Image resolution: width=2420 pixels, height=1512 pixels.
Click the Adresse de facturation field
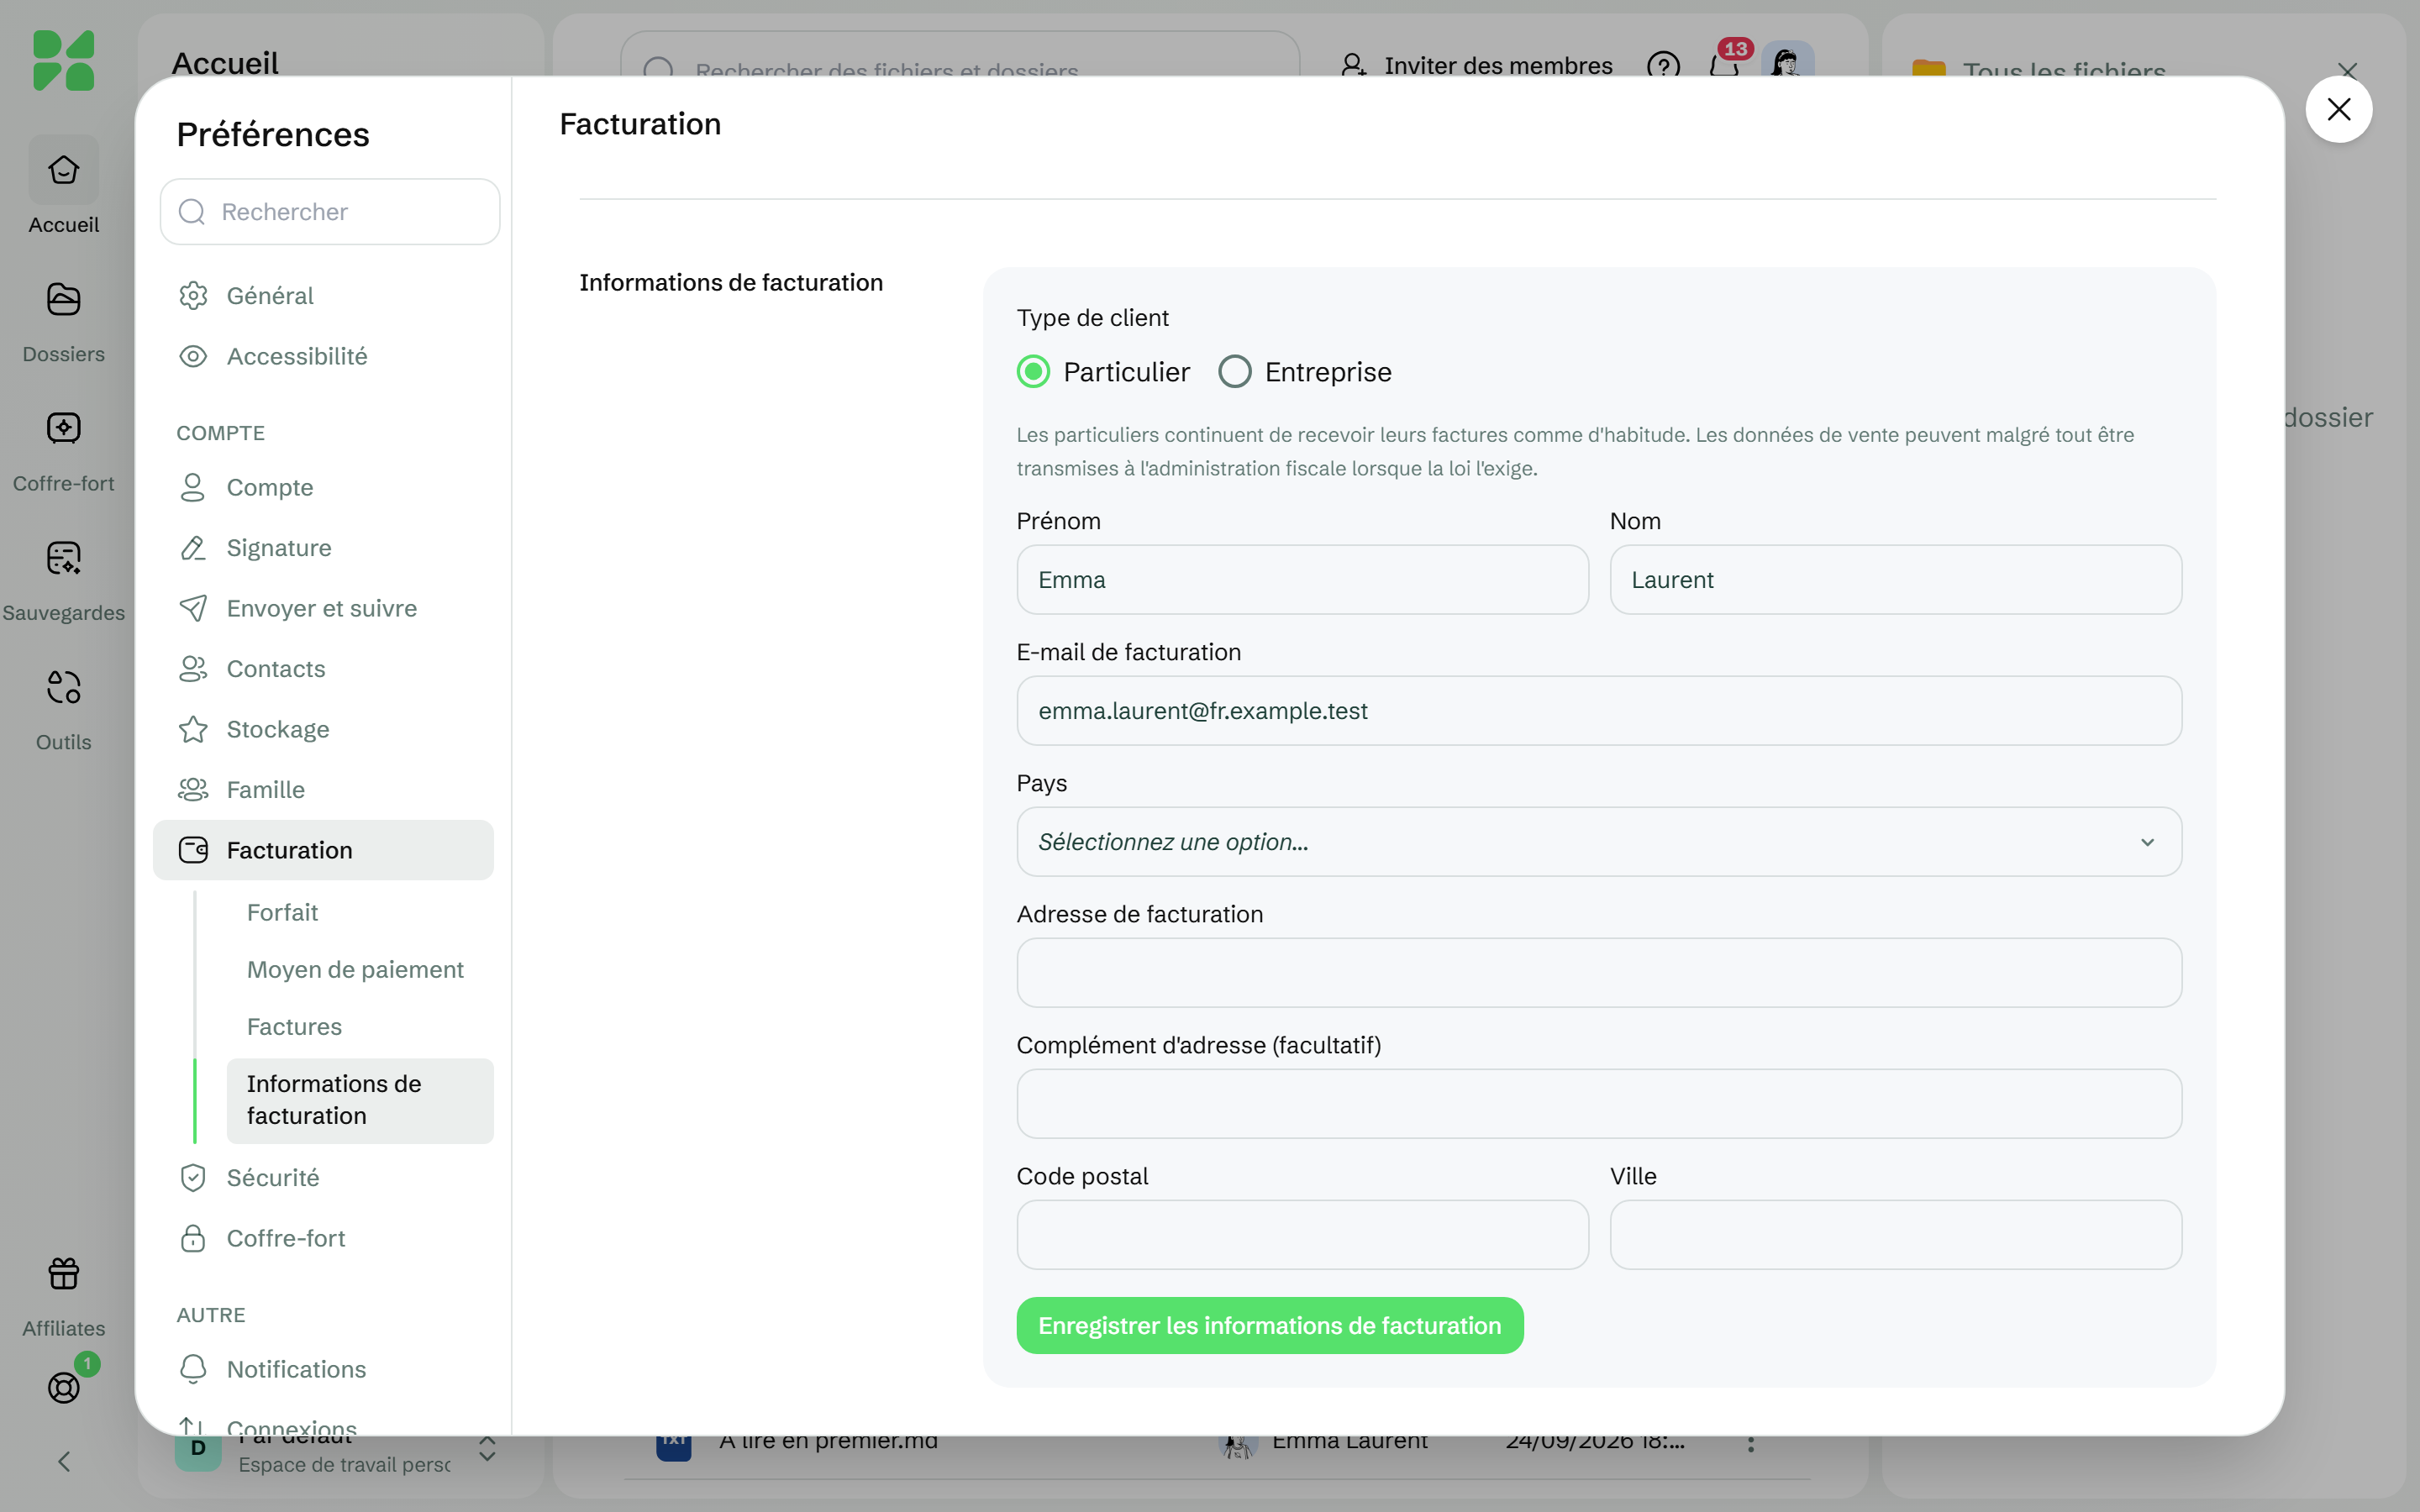point(1598,972)
